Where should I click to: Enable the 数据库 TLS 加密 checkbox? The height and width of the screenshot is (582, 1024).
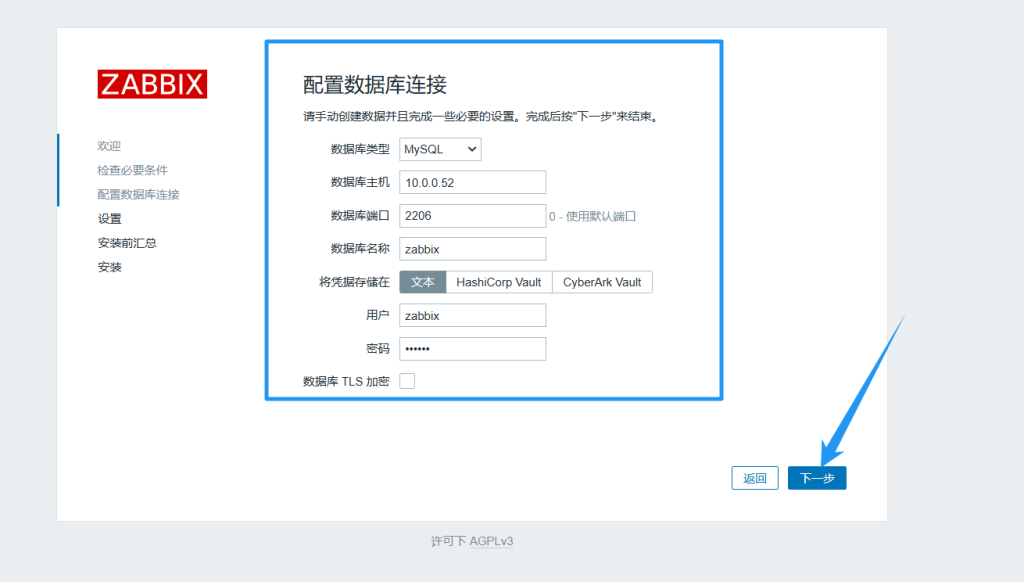[407, 381]
